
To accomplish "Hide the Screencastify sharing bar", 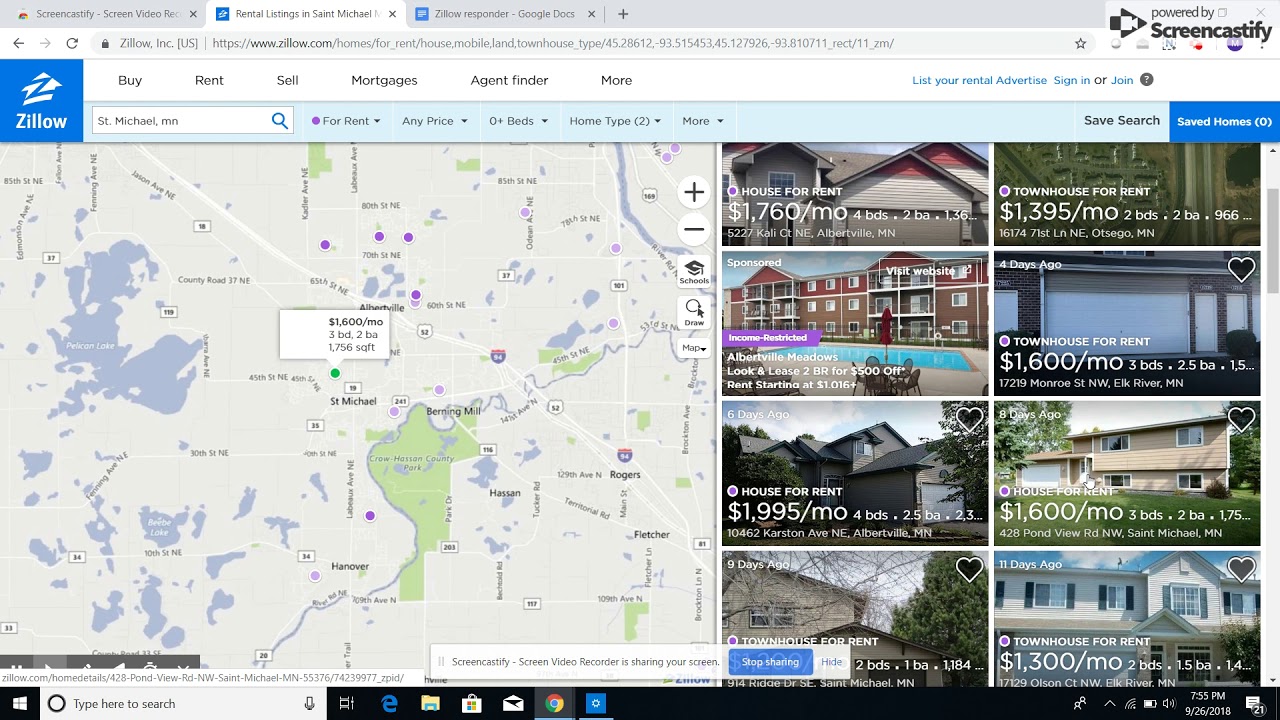I will (x=831, y=662).
